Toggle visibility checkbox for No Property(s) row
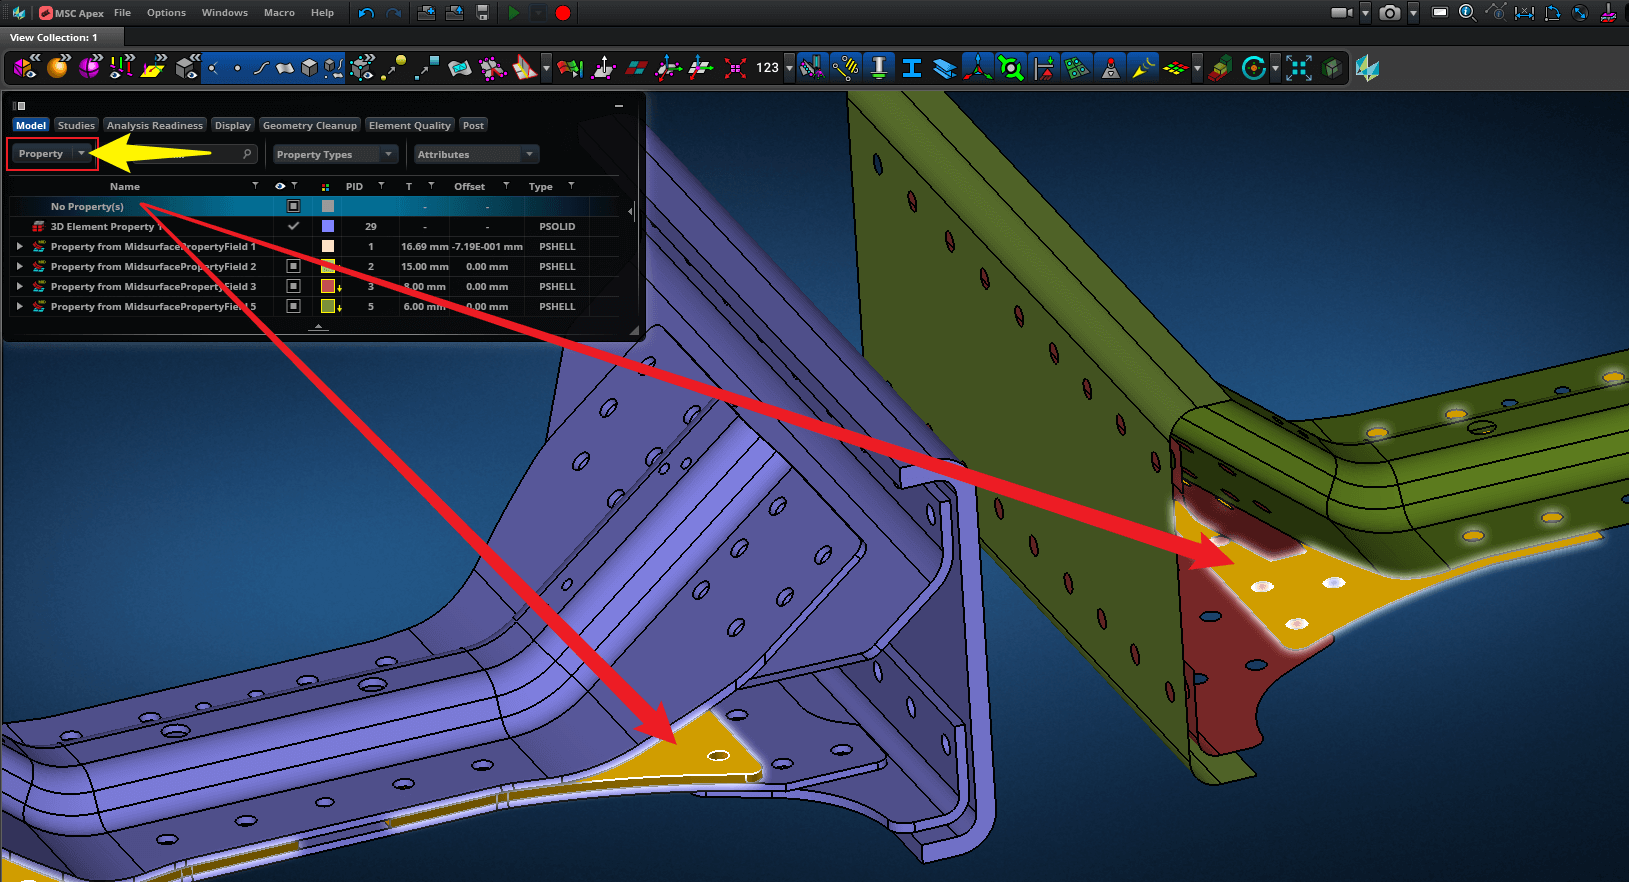1629x882 pixels. [293, 206]
